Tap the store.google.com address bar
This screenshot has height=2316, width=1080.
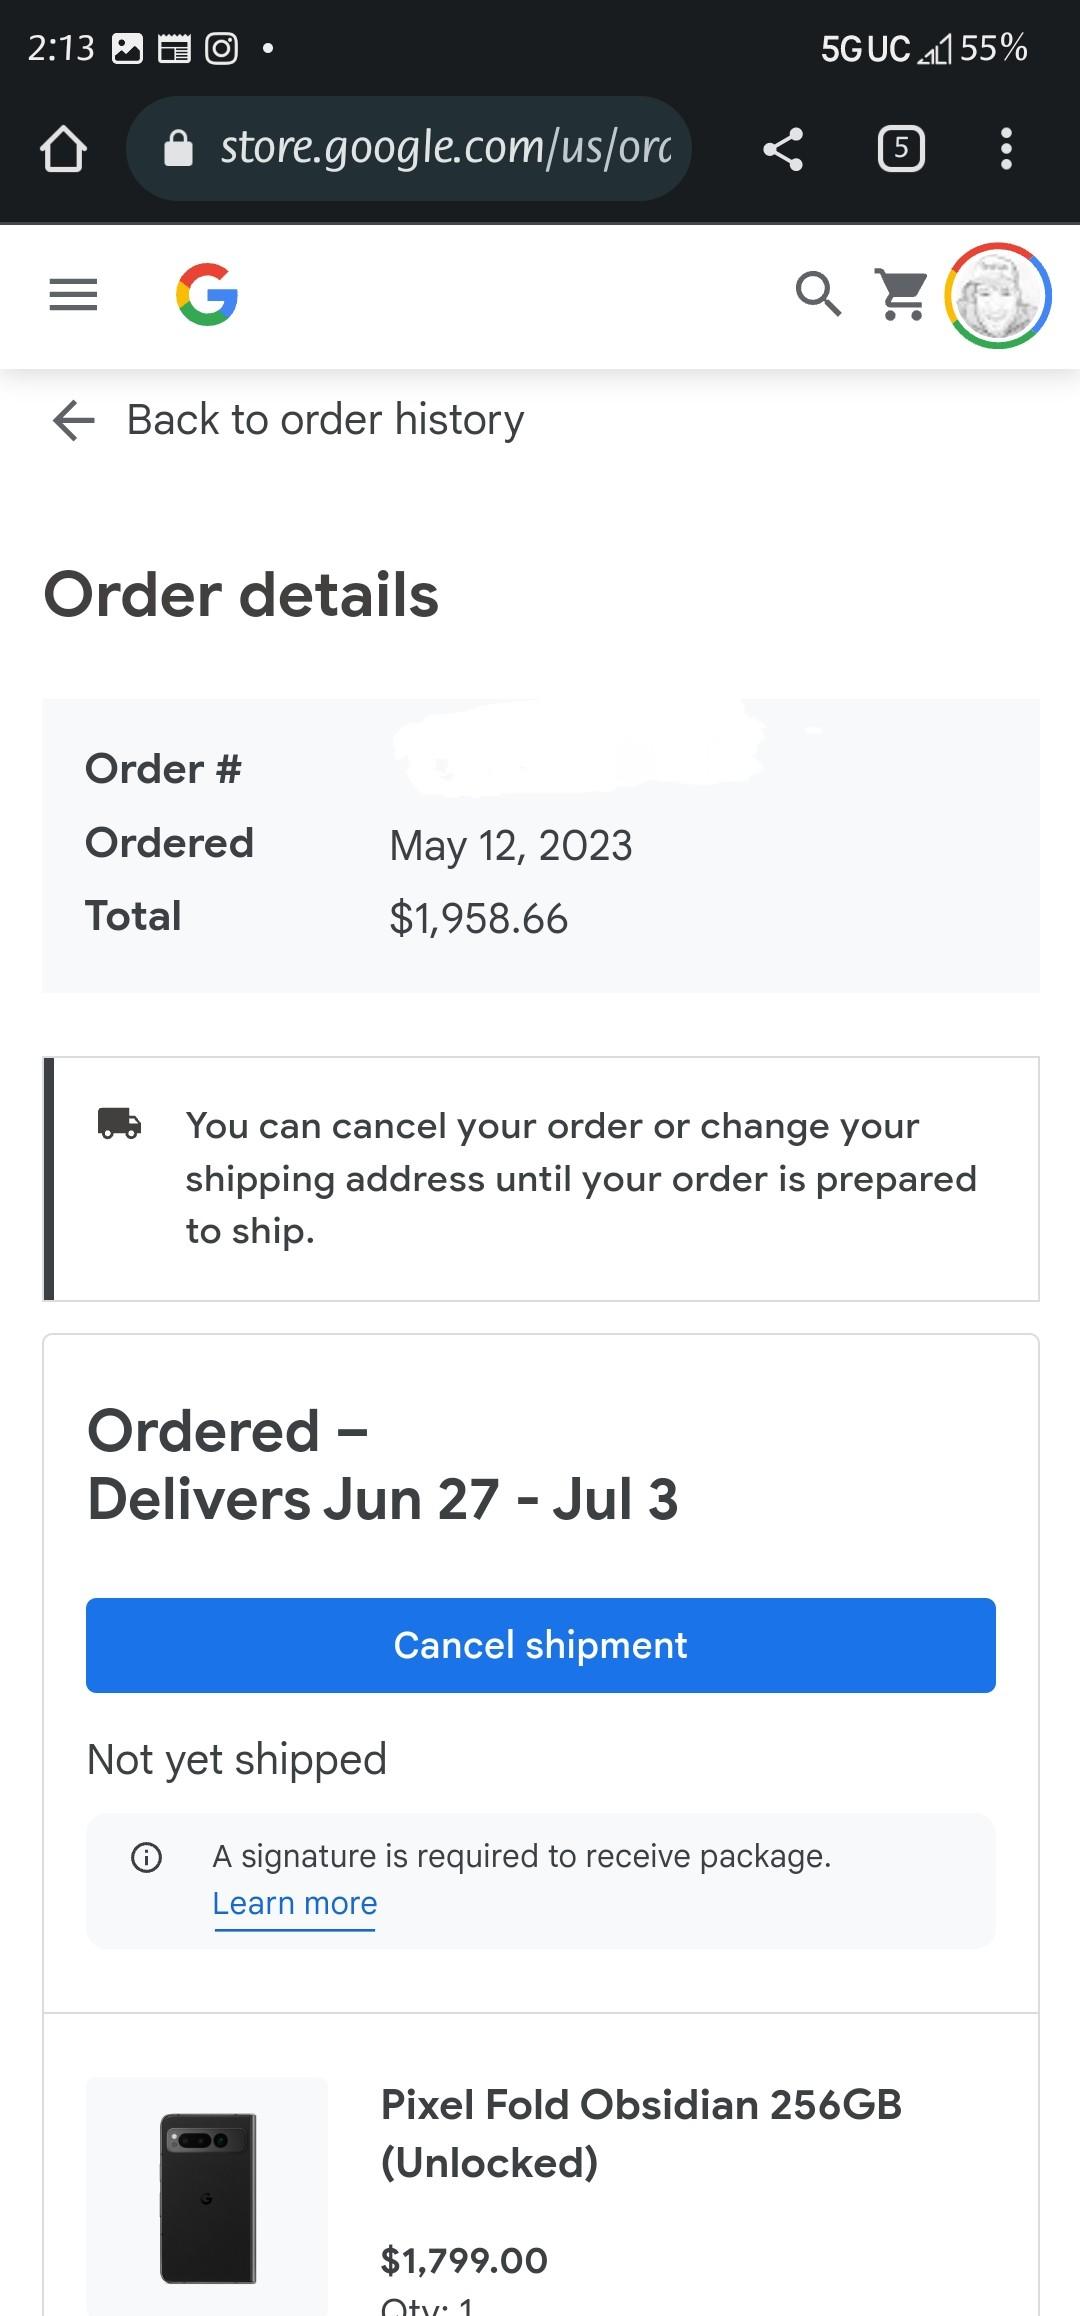click(445, 149)
